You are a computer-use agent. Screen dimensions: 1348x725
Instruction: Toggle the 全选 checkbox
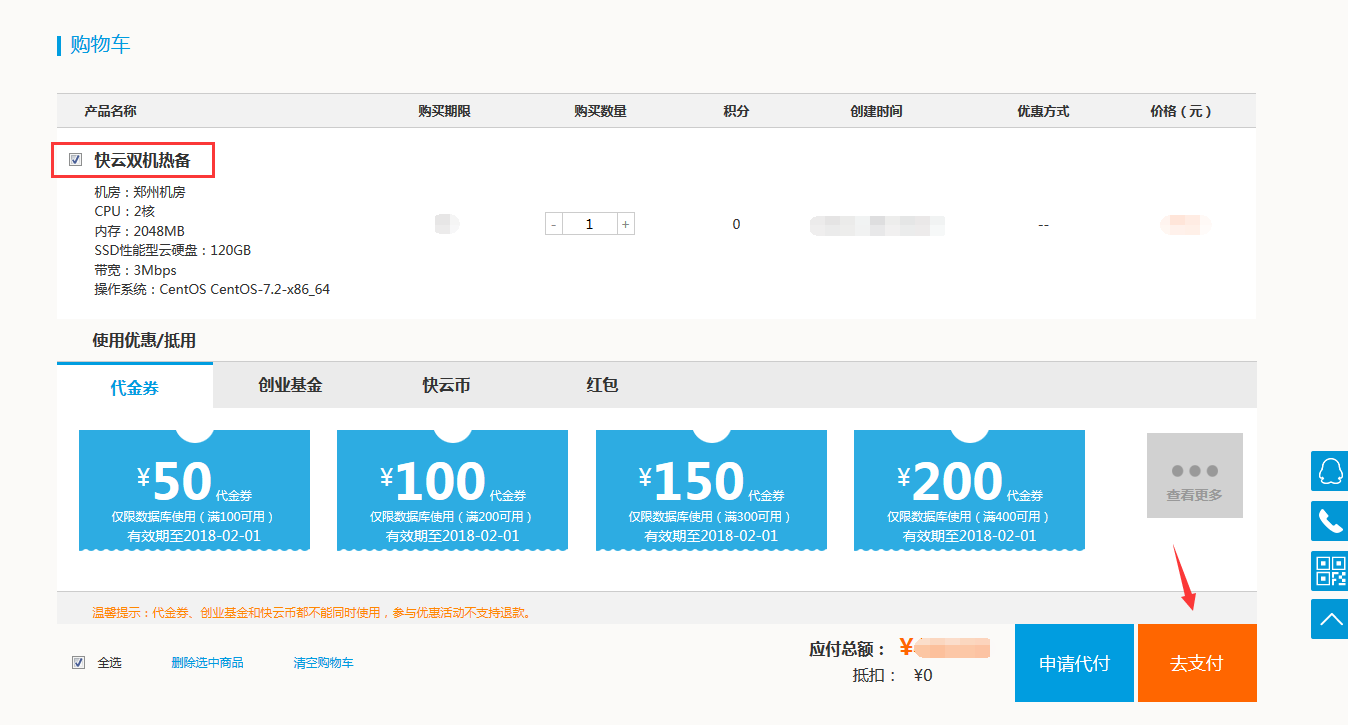(x=79, y=662)
